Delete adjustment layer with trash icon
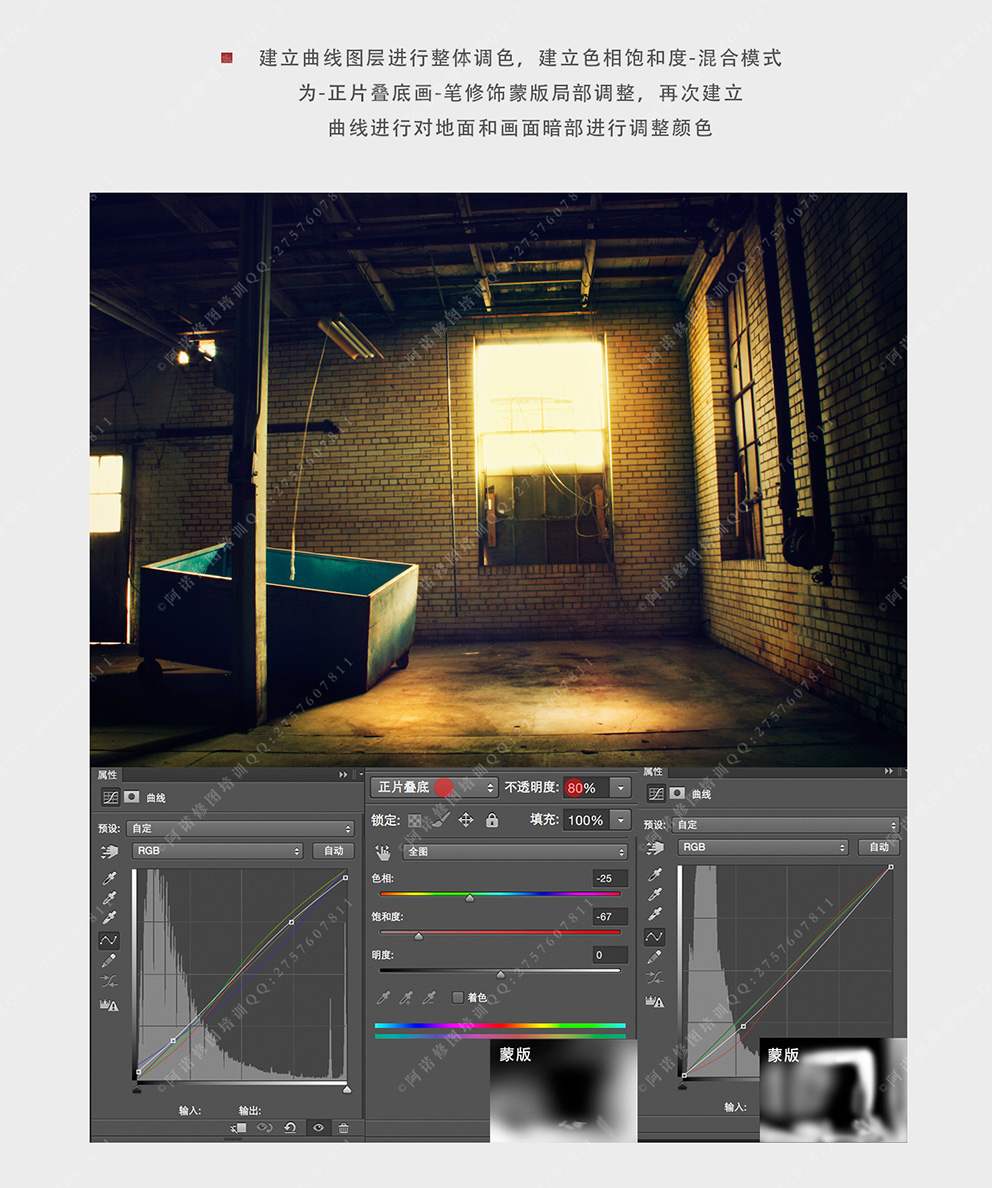992x1188 pixels. [343, 1127]
